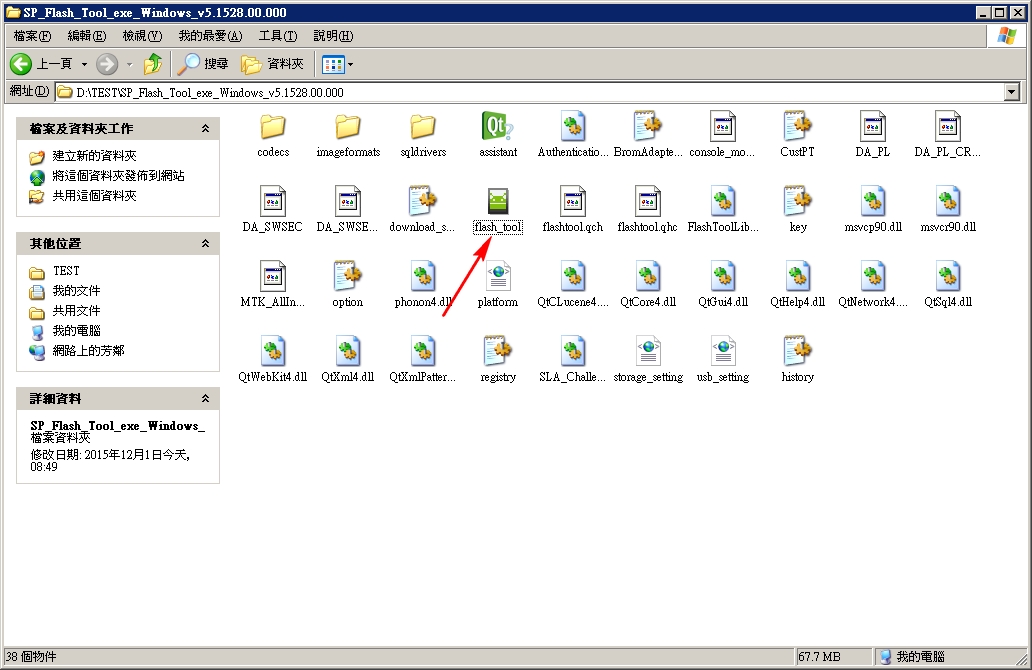Go to 我的電腦 in other places
The width and height of the screenshot is (1032, 670).
click(x=76, y=330)
